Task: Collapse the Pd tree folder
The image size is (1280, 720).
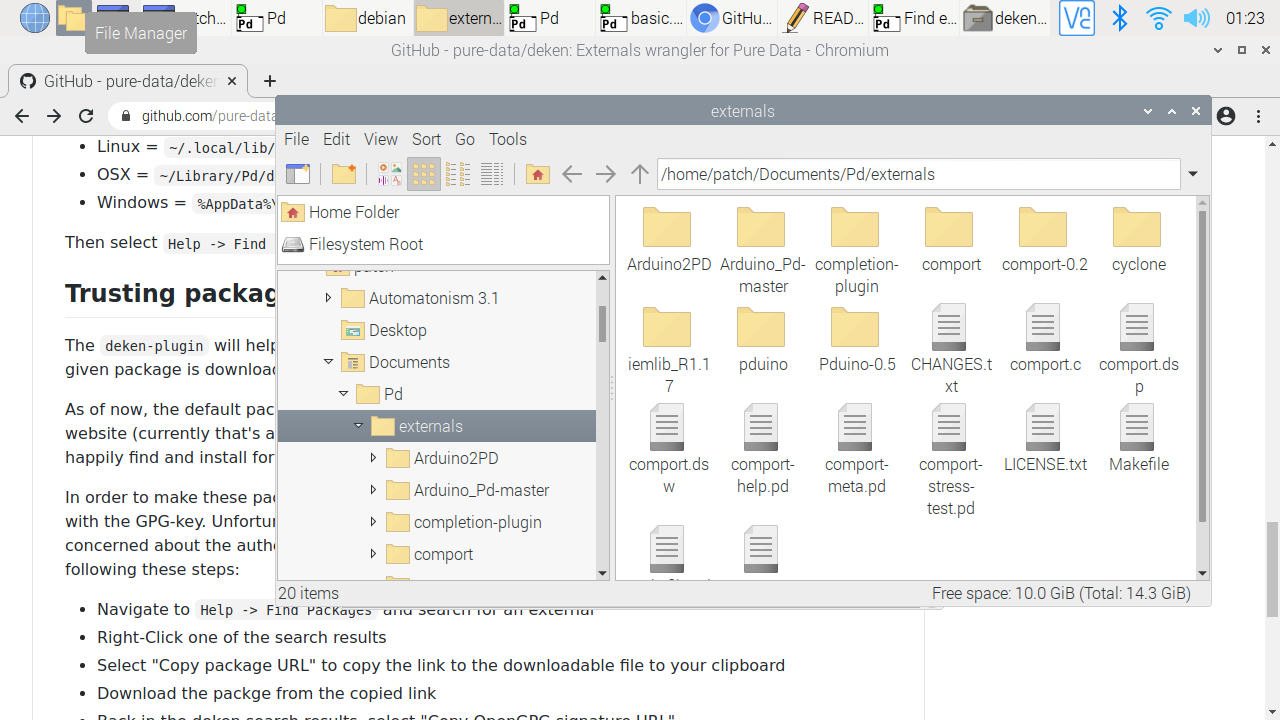Action: tap(343, 394)
